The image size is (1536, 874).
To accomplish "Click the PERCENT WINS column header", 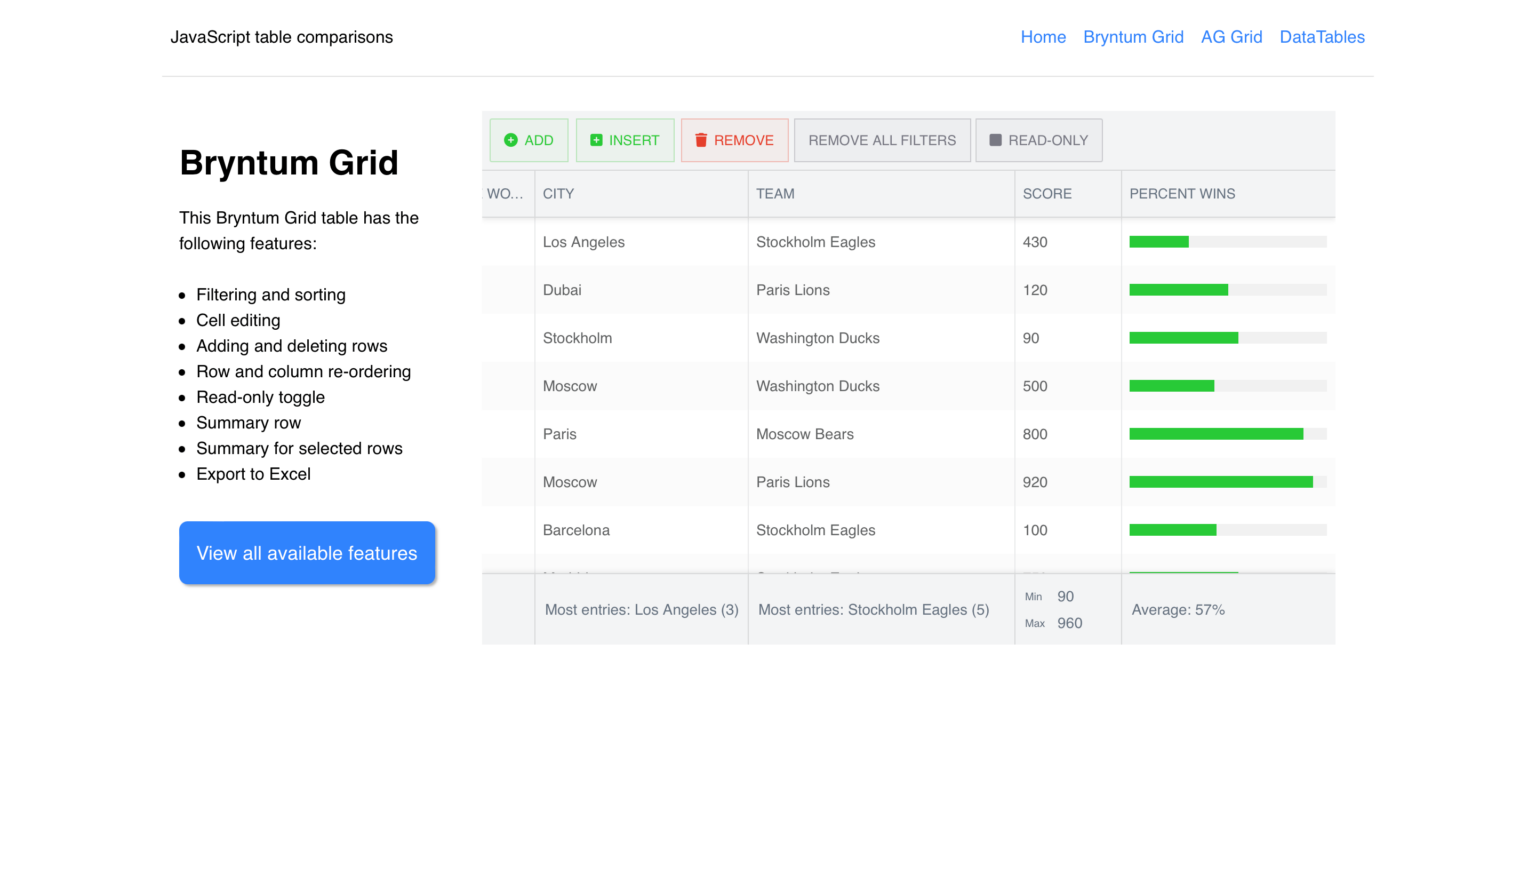I will click(x=1182, y=194).
